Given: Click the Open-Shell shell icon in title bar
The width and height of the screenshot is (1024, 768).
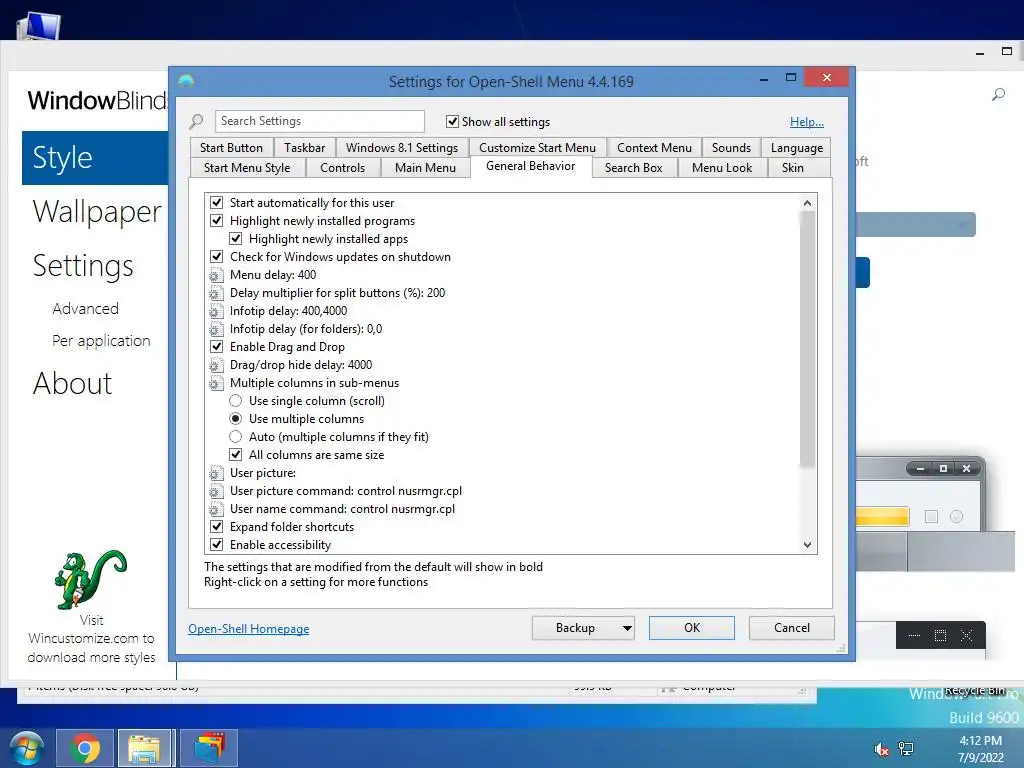Looking at the screenshot, I should pos(186,81).
